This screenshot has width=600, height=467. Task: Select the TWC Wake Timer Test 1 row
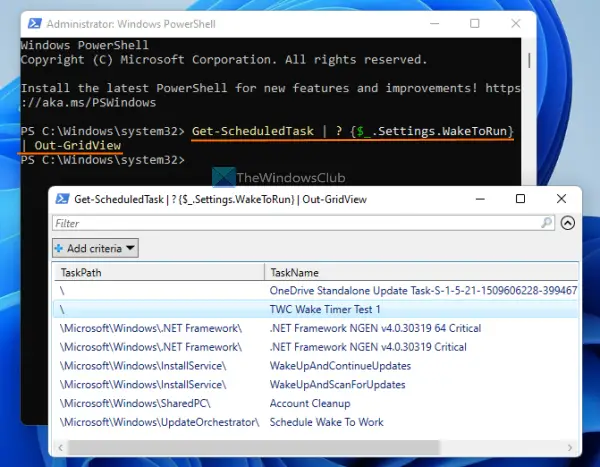click(x=315, y=309)
